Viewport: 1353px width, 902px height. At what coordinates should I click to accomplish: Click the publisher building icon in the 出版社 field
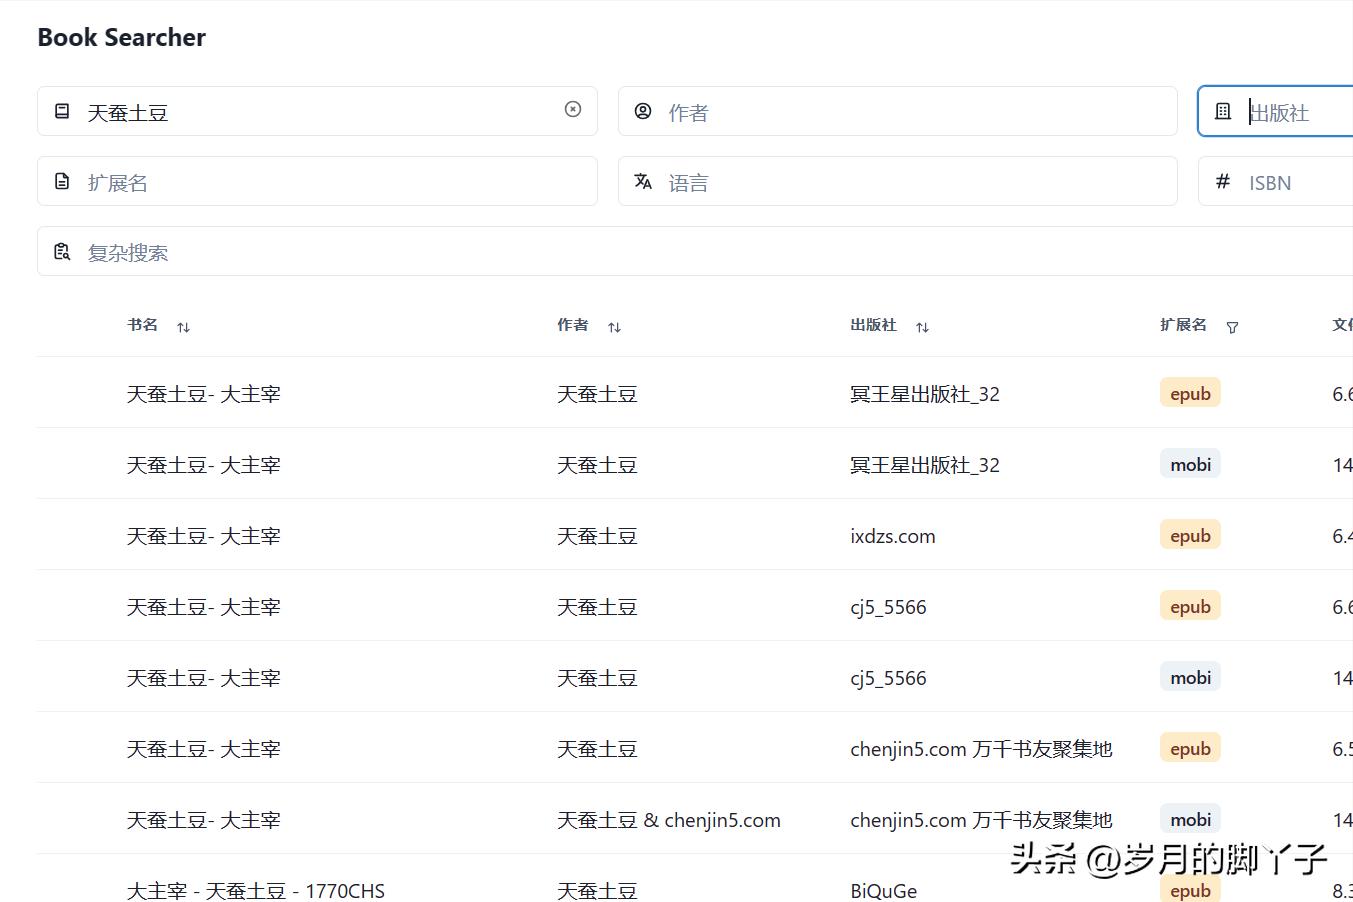1222,111
